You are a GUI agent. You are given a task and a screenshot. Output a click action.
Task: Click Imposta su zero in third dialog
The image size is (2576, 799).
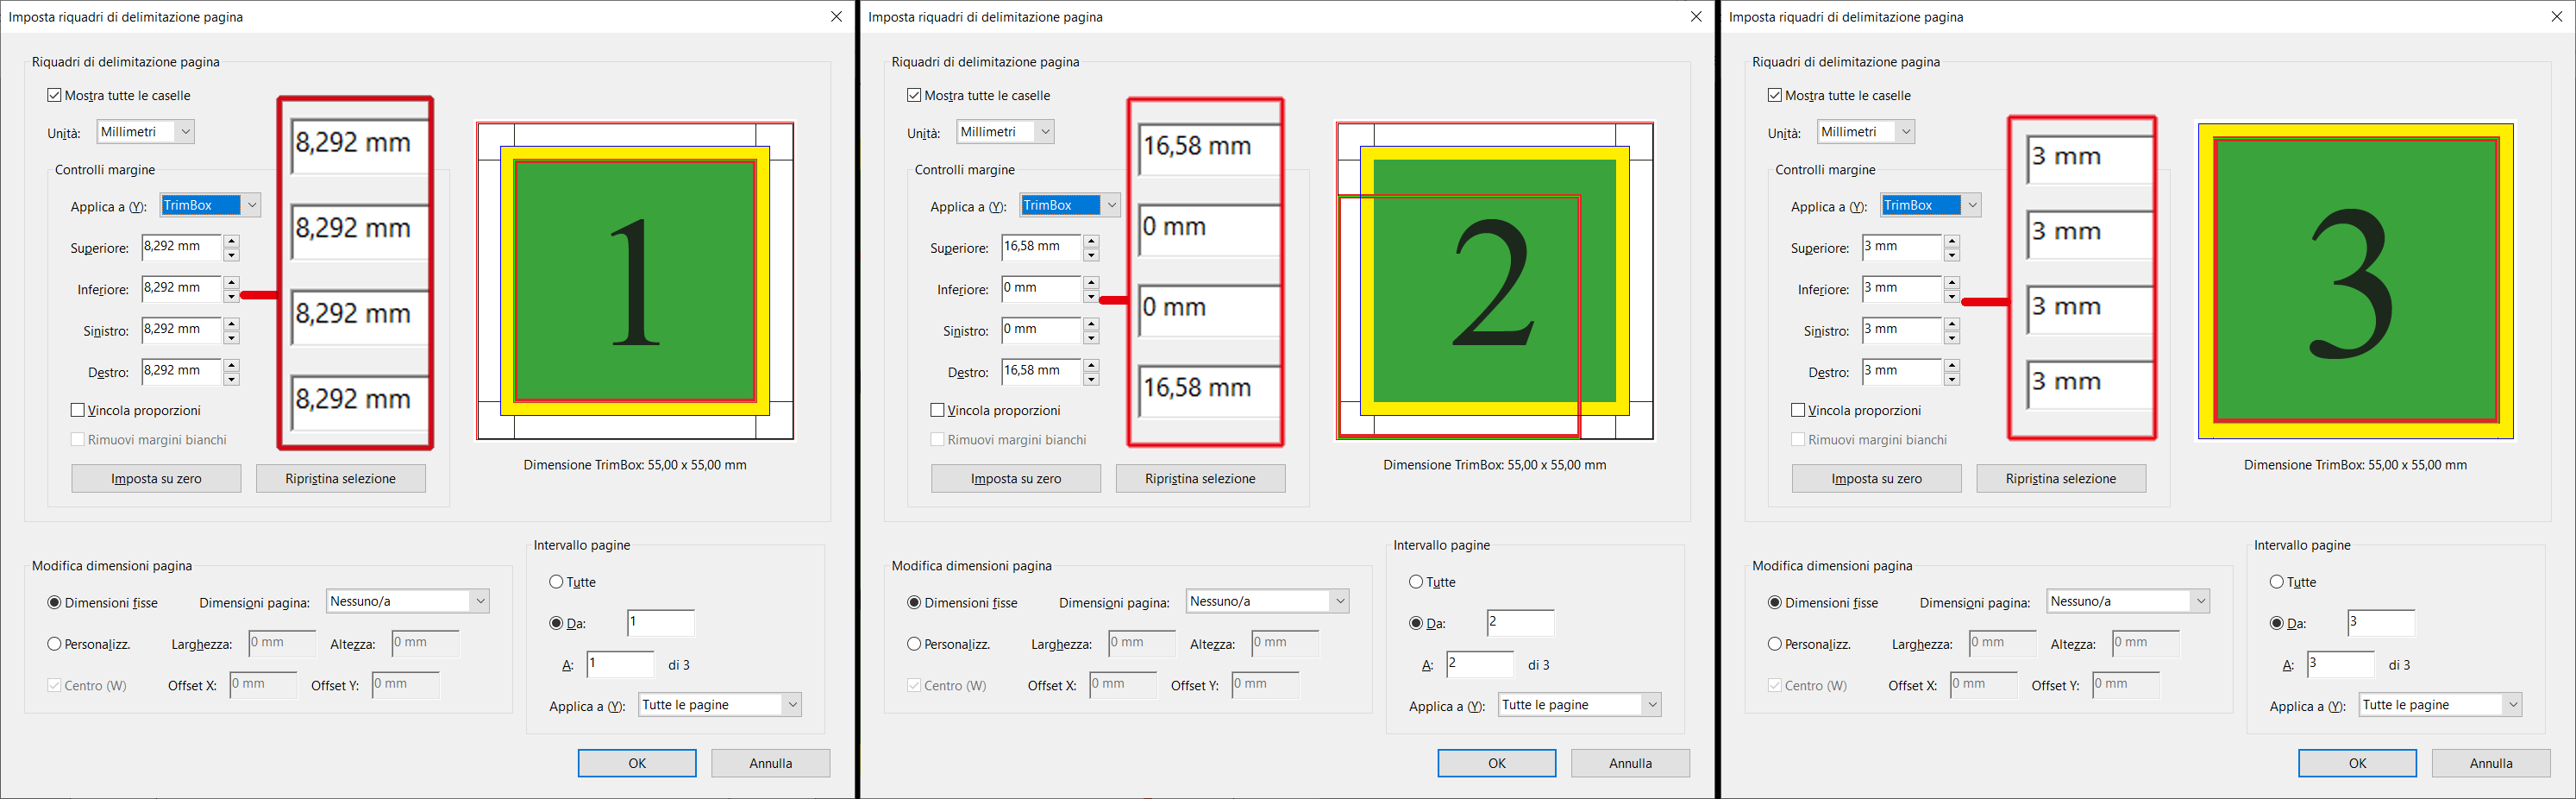pos(1877,479)
